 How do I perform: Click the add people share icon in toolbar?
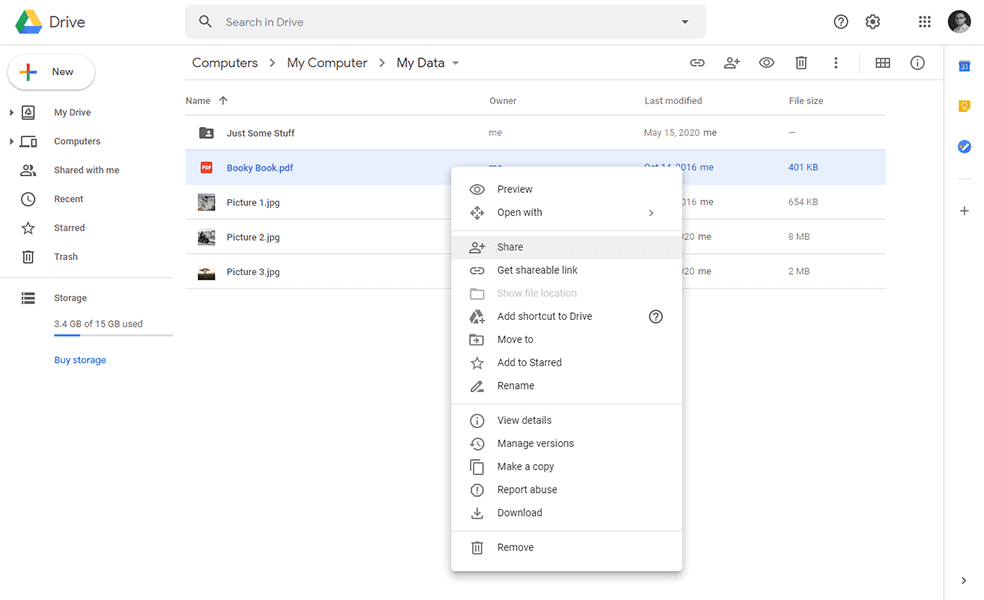click(x=732, y=63)
